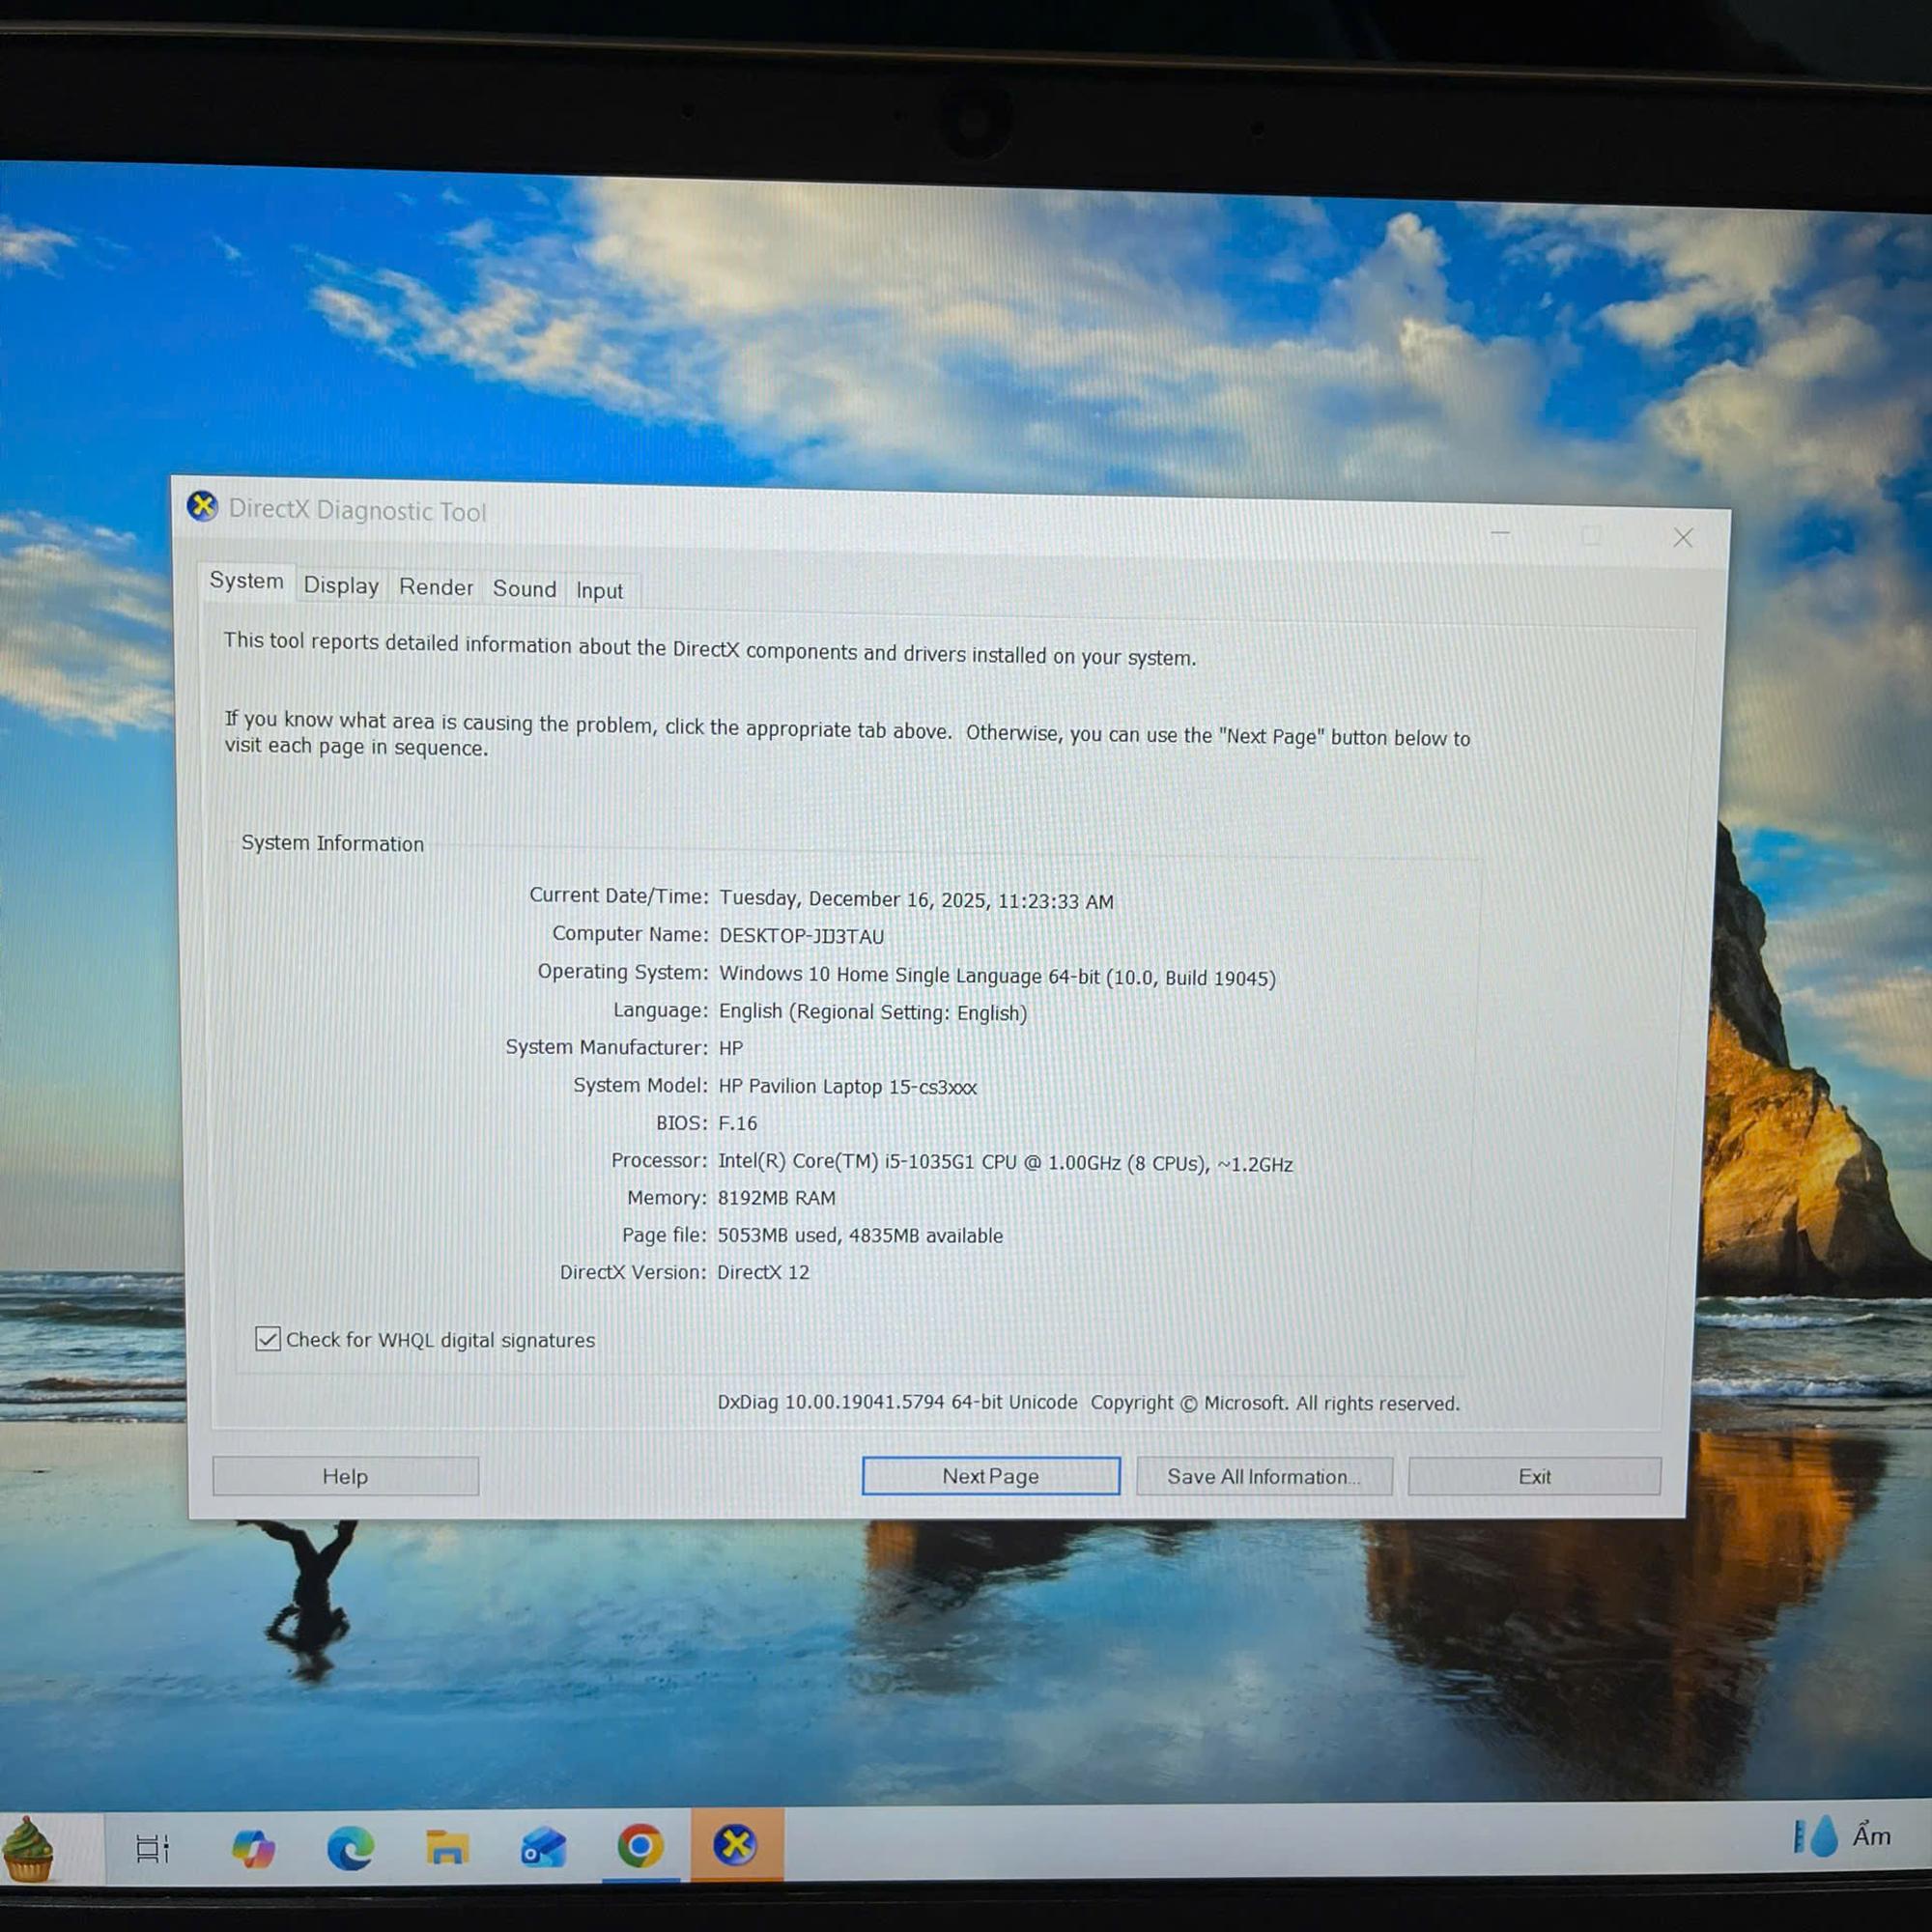Launch Microsoft Copilot from the taskbar
Image resolution: width=1932 pixels, height=1932 pixels.
pyautogui.click(x=252, y=1848)
